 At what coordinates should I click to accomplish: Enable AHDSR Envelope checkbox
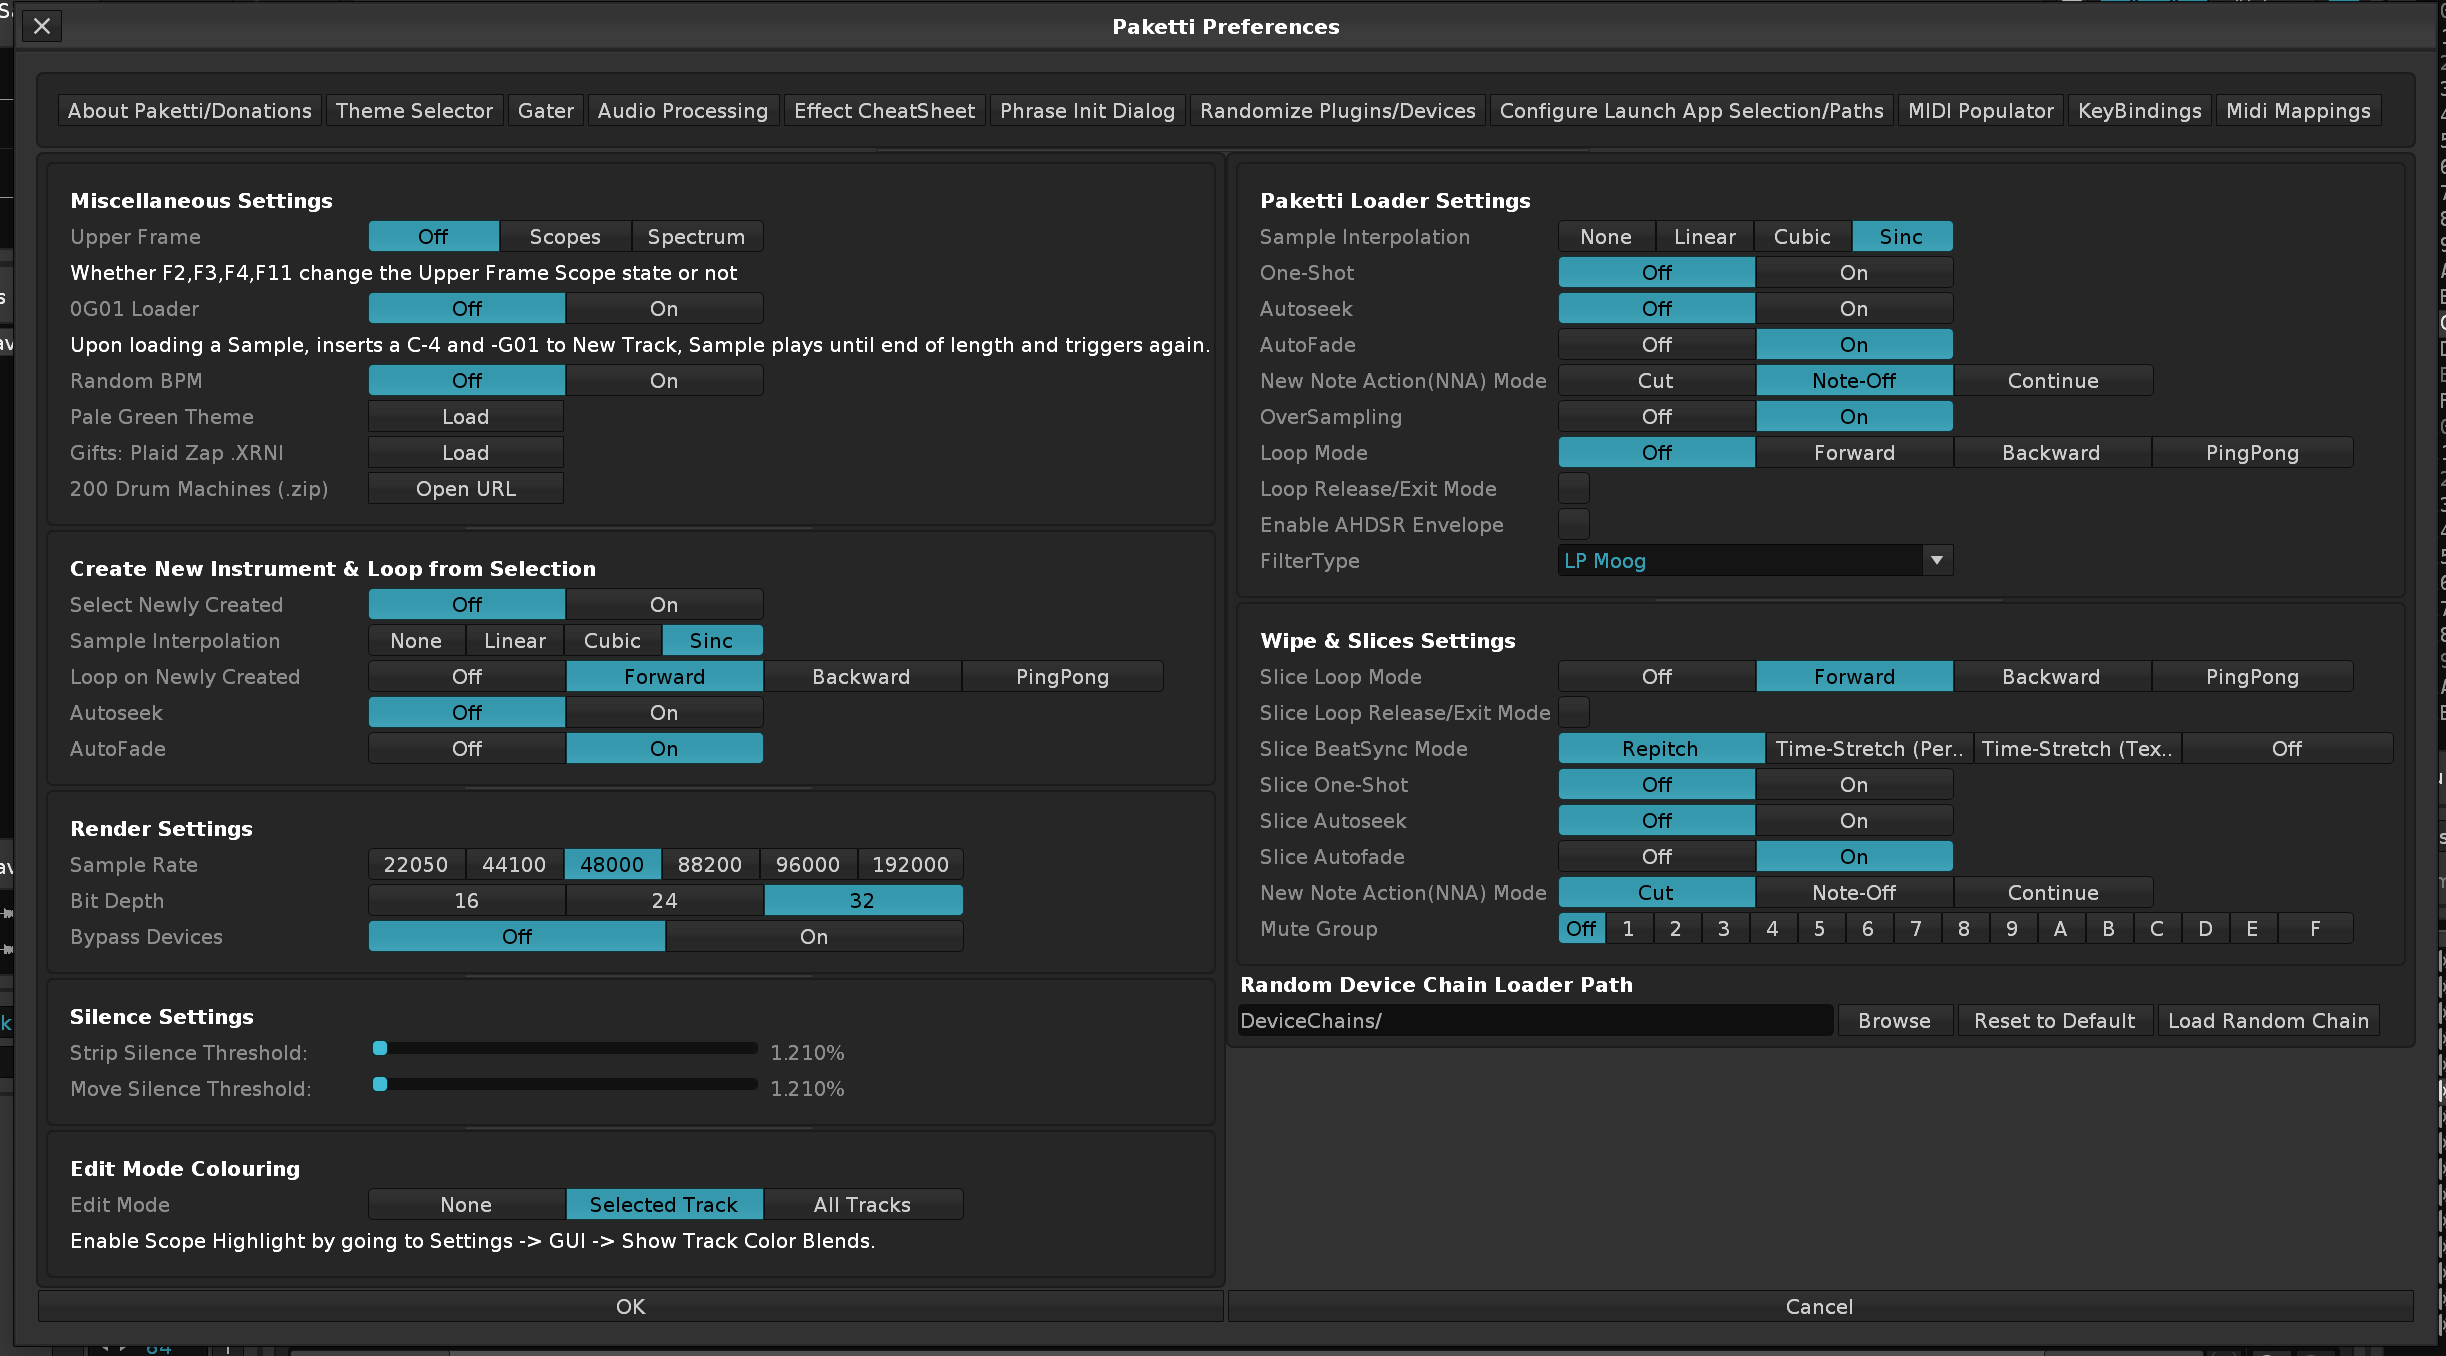click(1573, 524)
